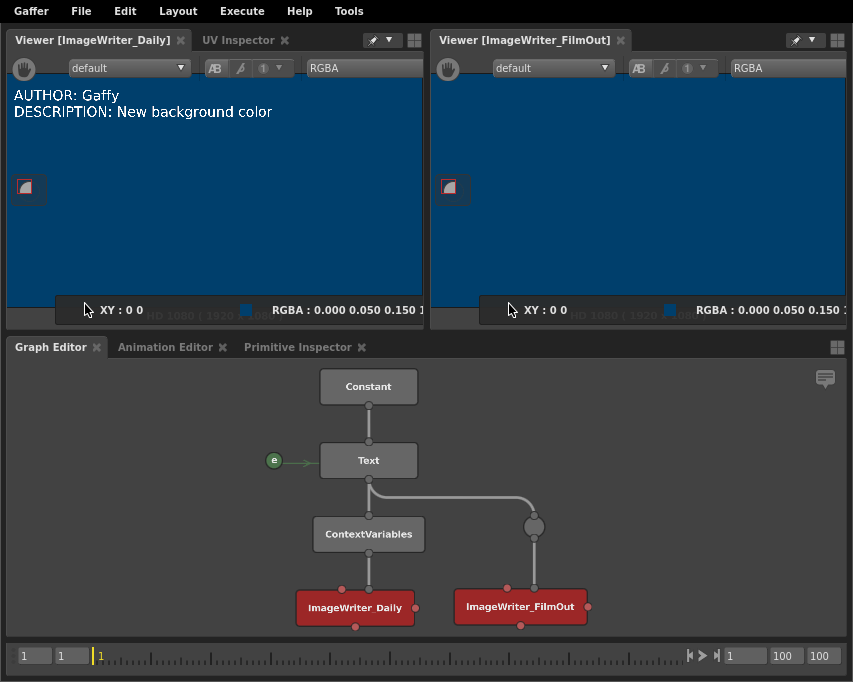Select the region tool icon in Daily viewer
This screenshot has height=682, width=853.
click(x=25, y=187)
